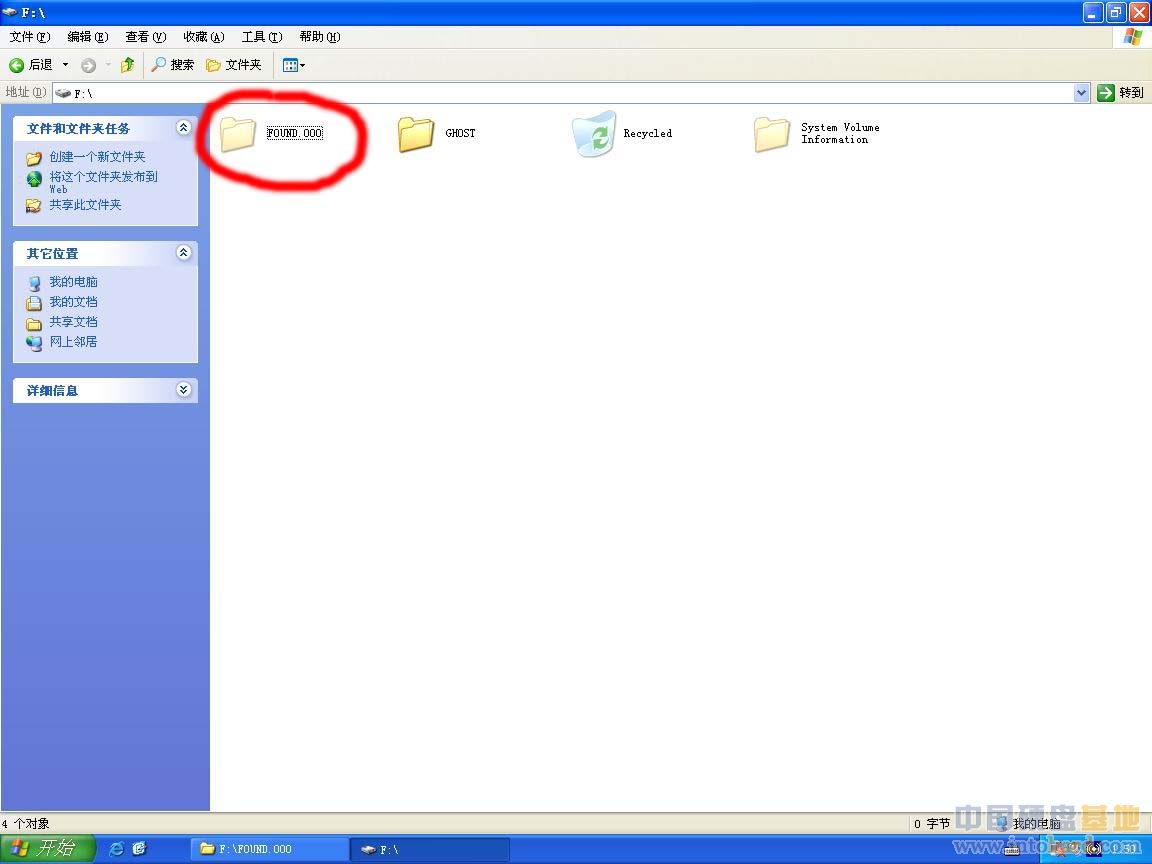Launch Internet Explorer from Quick Launch
Screen dimensions: 1152x864
pyautogui.click(x=116, y=849)
